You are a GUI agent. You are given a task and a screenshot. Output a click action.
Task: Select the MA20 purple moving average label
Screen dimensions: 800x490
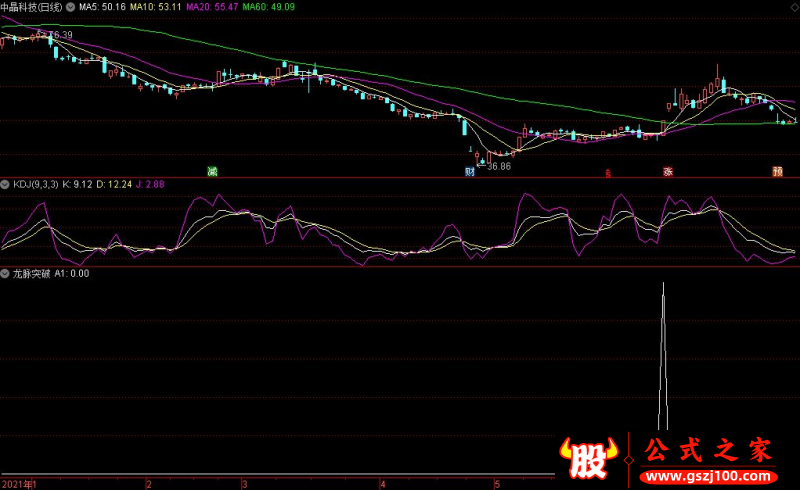tap(212, 7)
